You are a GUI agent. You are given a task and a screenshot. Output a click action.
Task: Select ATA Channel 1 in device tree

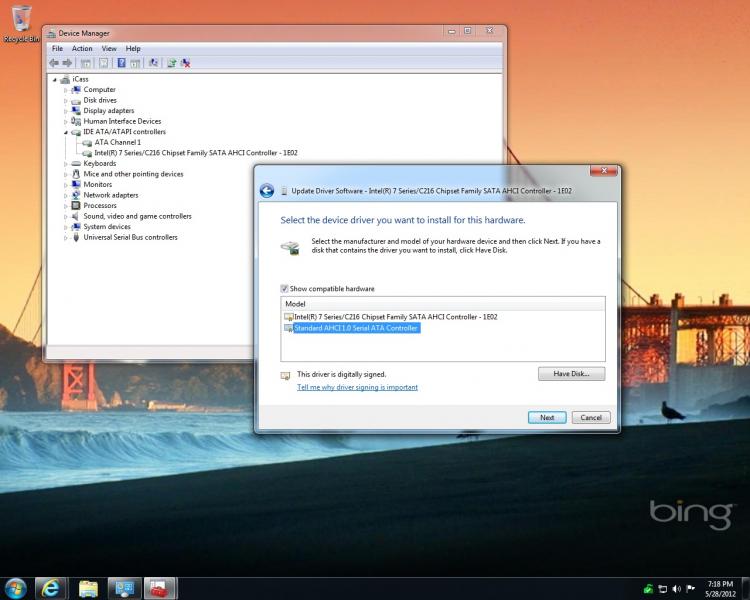tap(118, 143)
